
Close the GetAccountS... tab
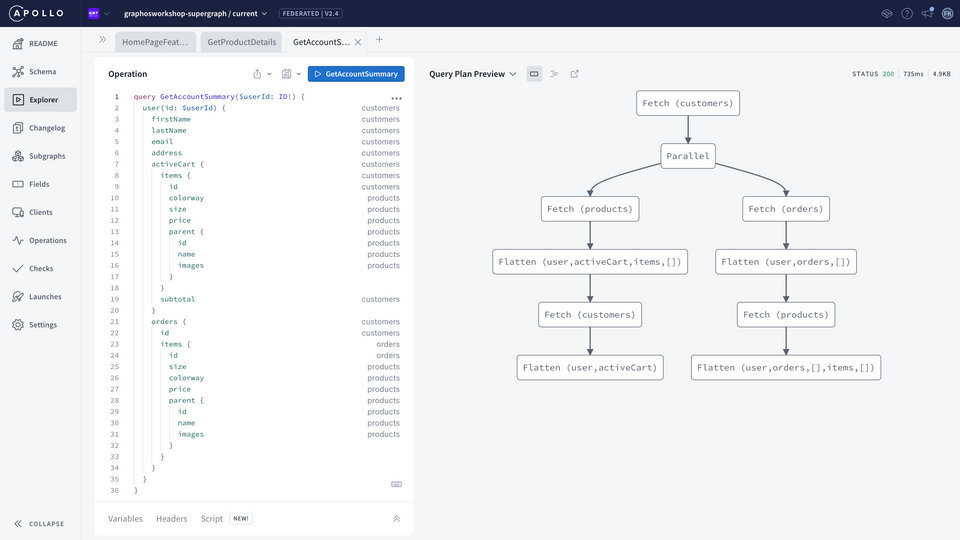(358, 42)
